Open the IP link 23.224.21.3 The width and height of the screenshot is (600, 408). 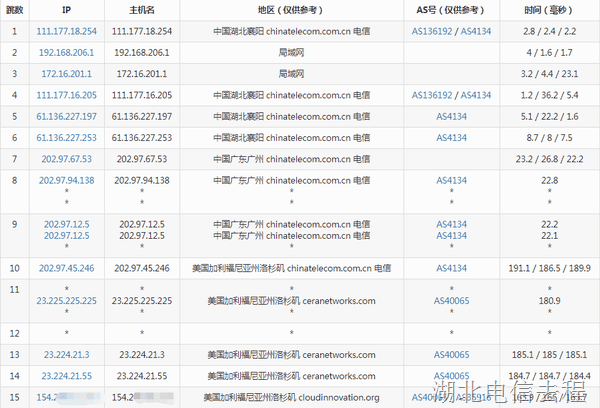(67, 355)
